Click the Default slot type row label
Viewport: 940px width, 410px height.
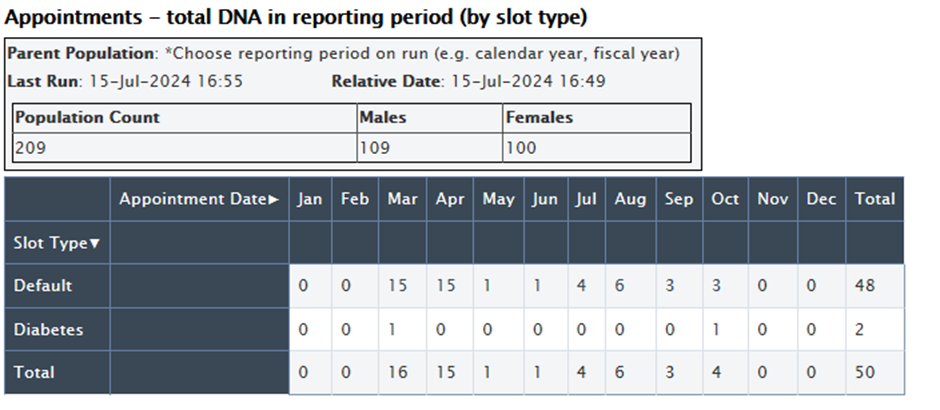coord(57,285)
